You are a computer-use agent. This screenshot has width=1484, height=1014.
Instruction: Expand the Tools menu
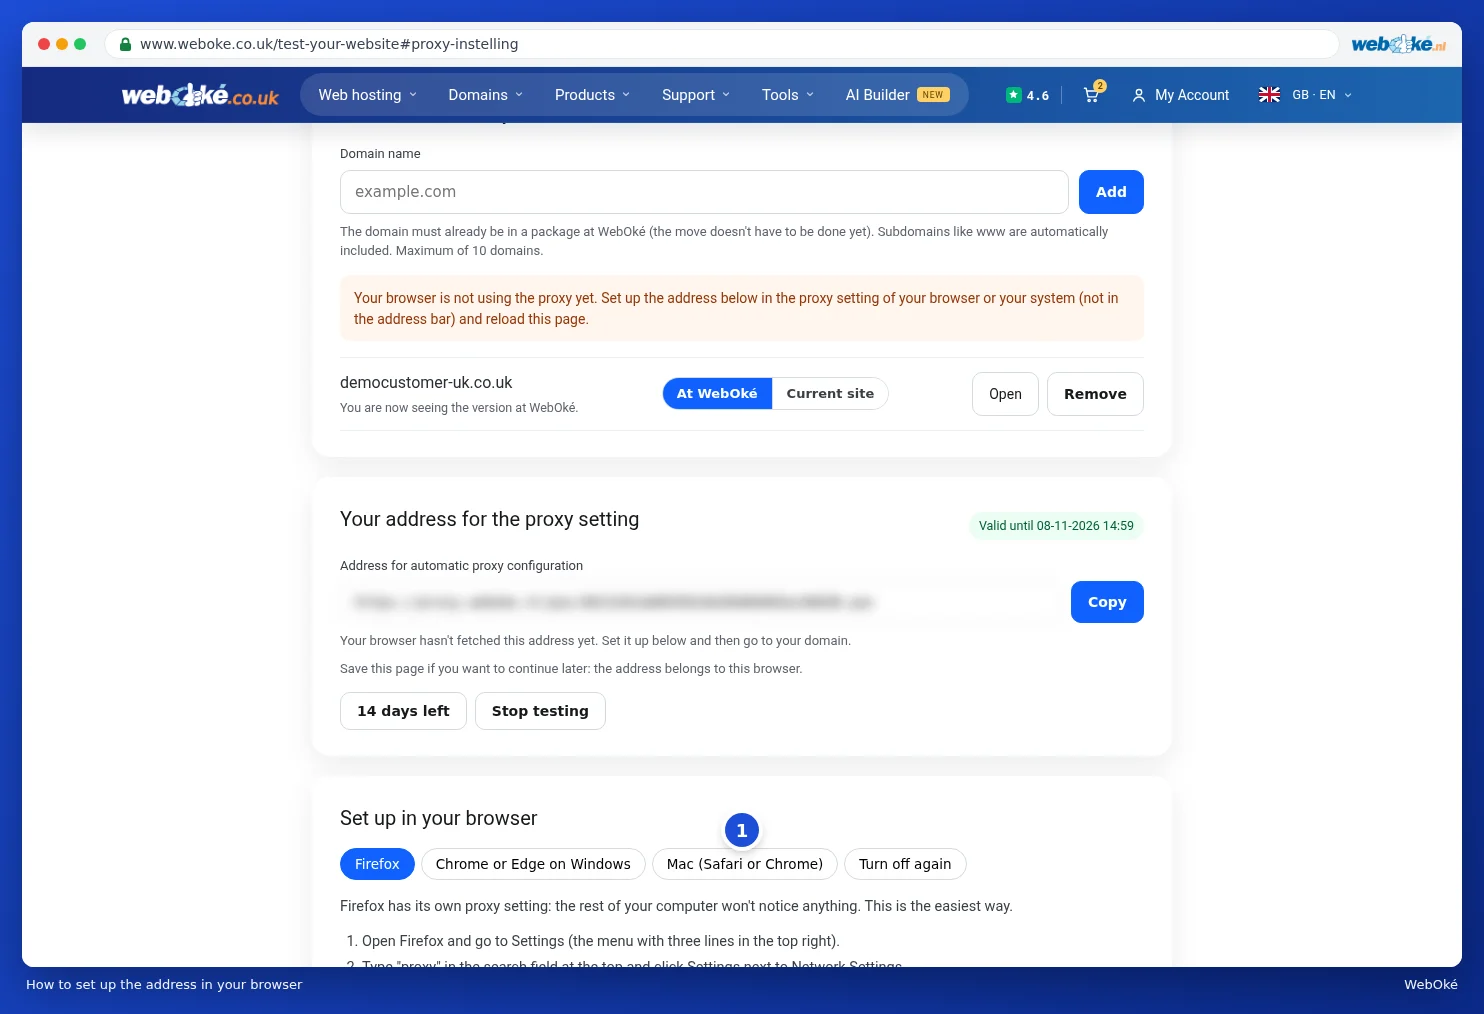tap(788, 95)
